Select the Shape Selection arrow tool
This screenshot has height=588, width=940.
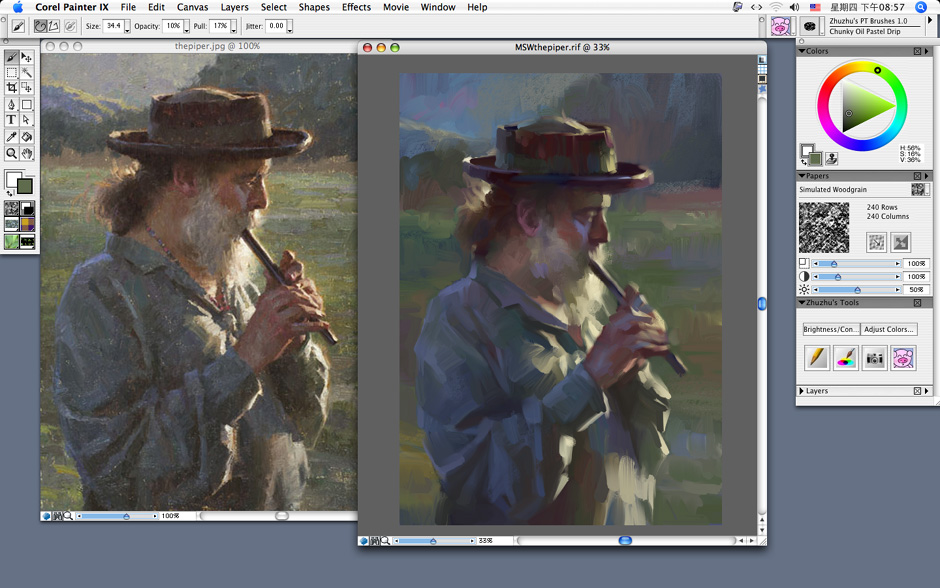tap(26, 119)
